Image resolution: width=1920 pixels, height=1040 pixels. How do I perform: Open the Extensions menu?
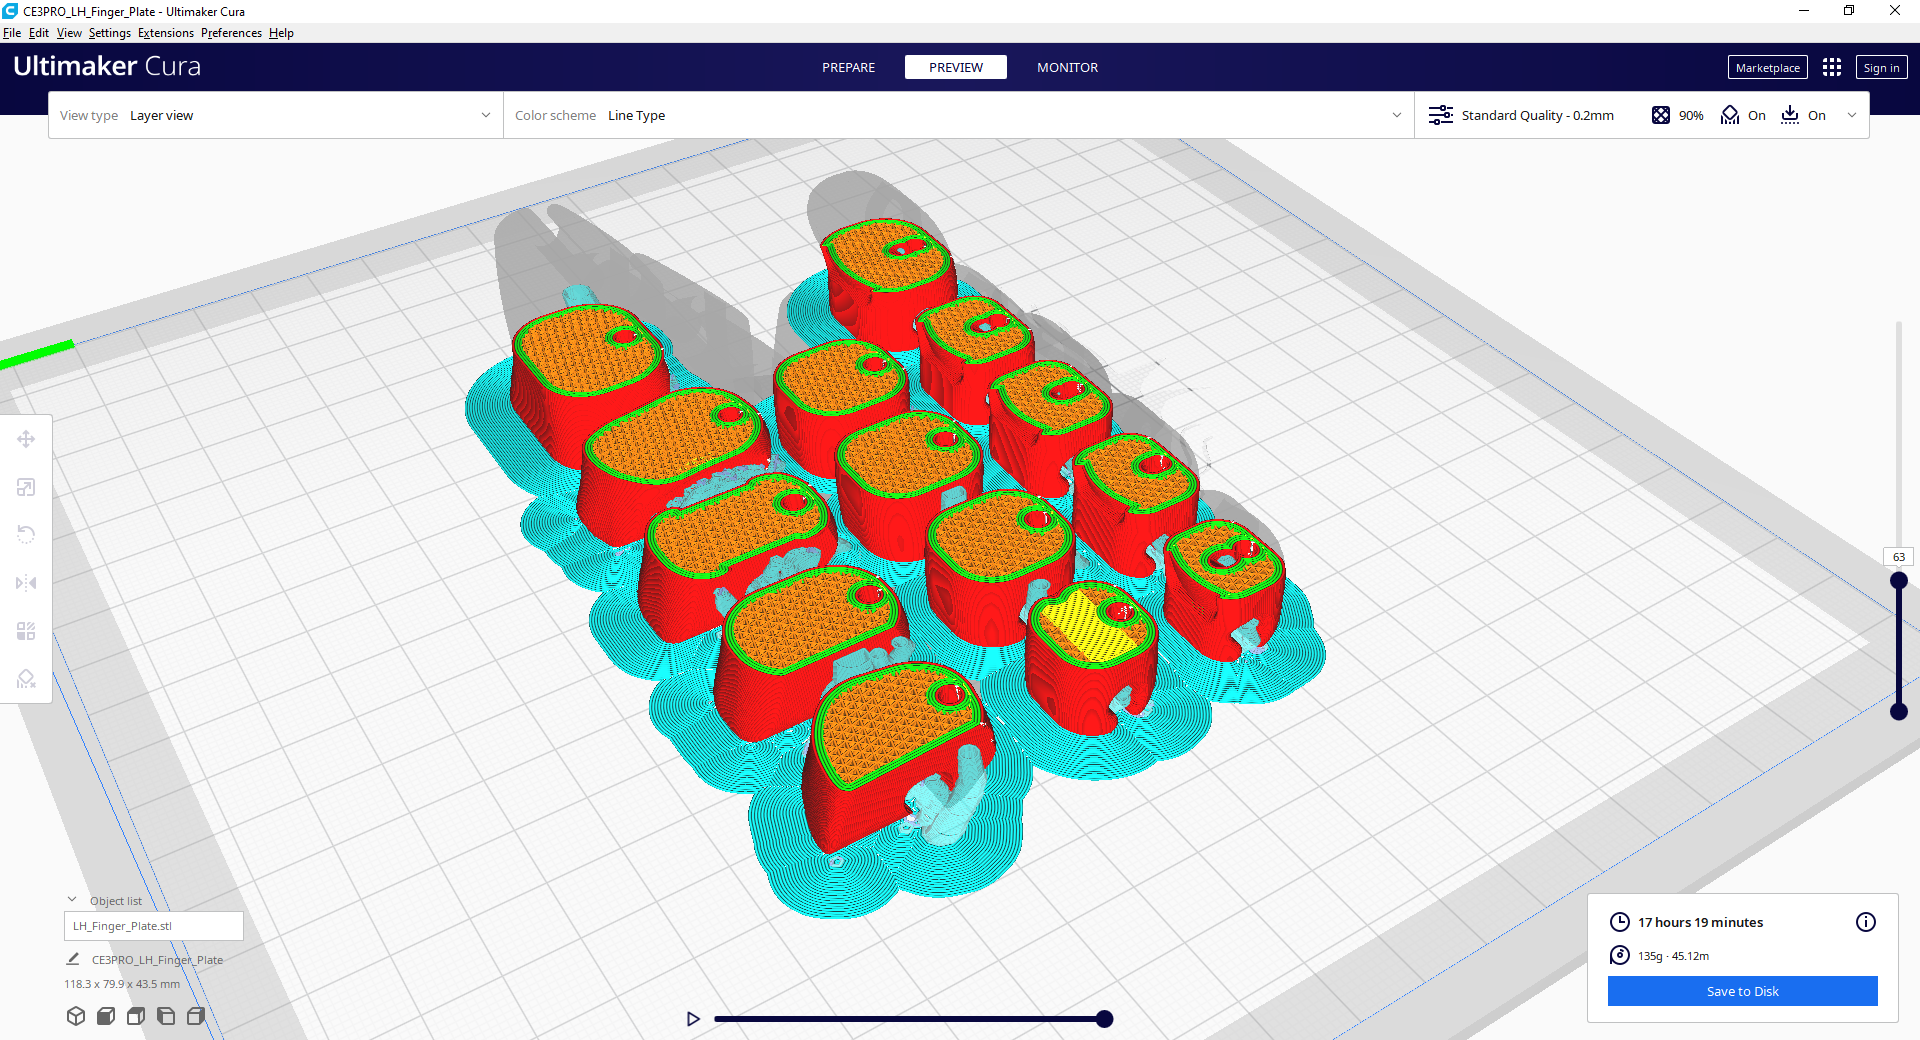coord(166,33)
